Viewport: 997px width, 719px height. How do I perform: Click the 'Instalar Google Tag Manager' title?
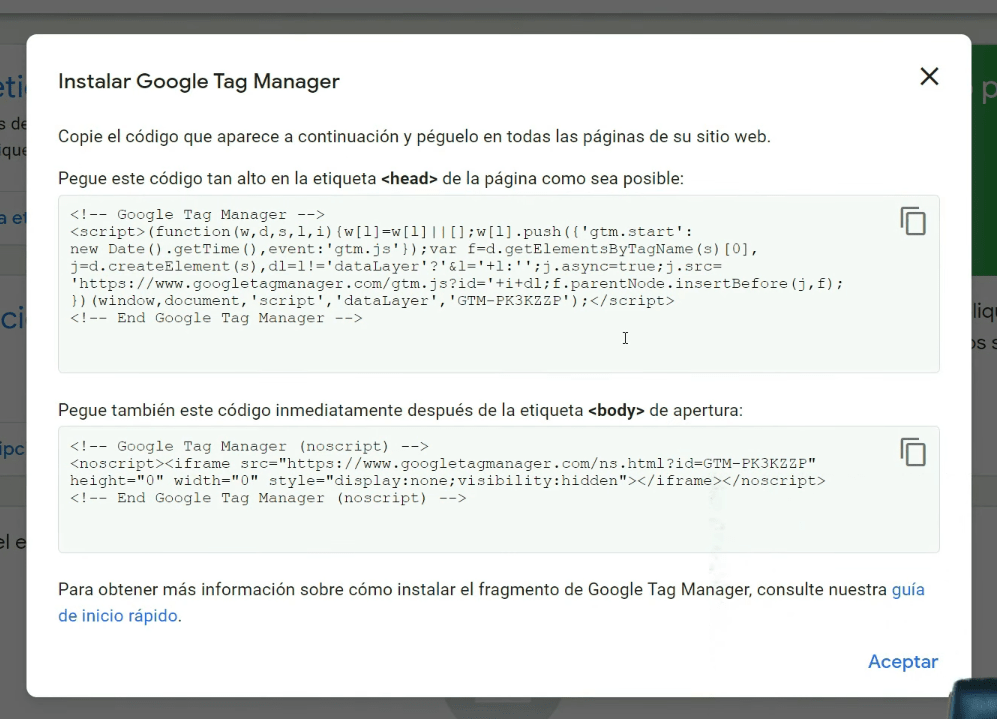click(x=198, y=81)
